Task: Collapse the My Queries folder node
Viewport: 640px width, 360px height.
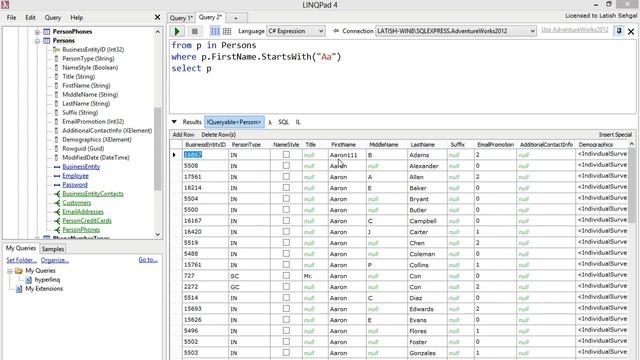Action: point(9,271)
